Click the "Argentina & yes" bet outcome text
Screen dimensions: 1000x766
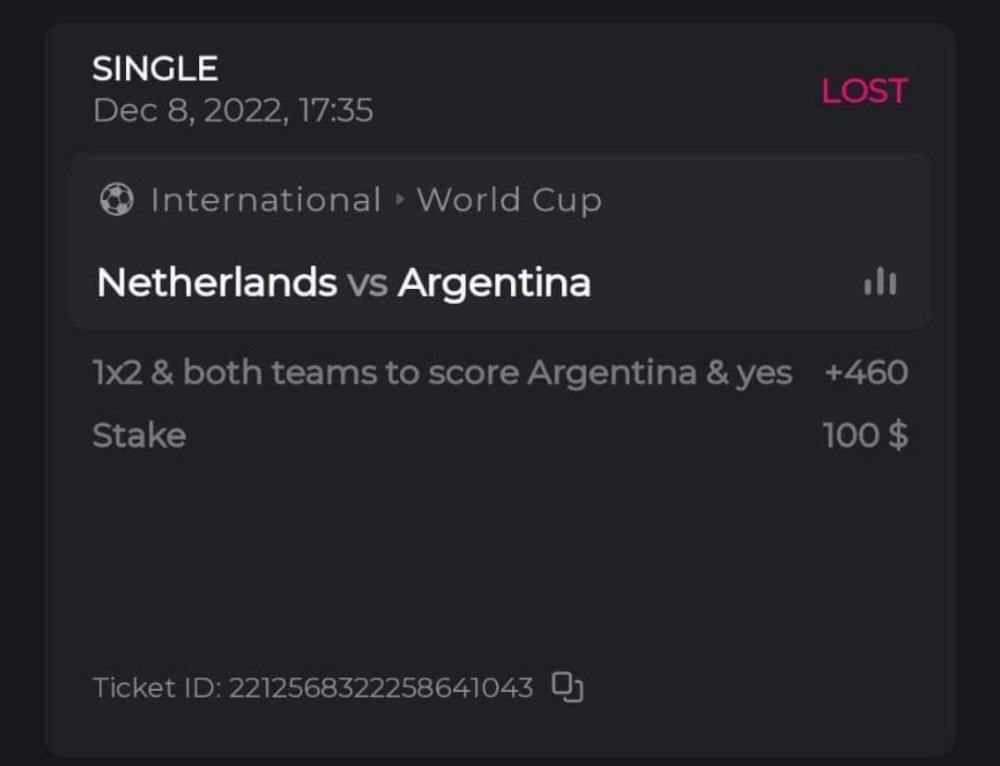pos(660,373)
